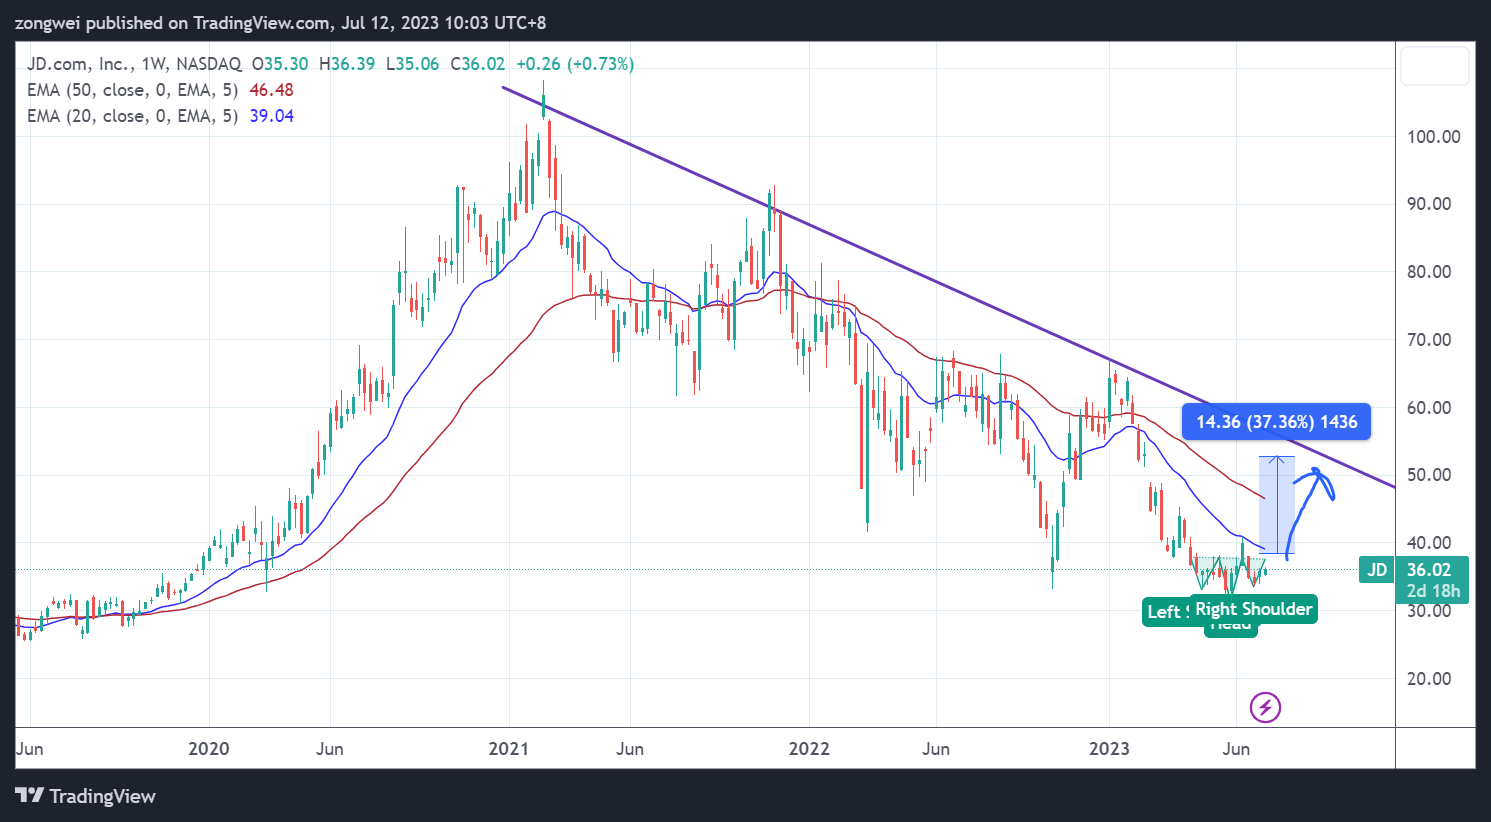Click the +0.26 (+0.73%) change value

click(x=574, y=64)
